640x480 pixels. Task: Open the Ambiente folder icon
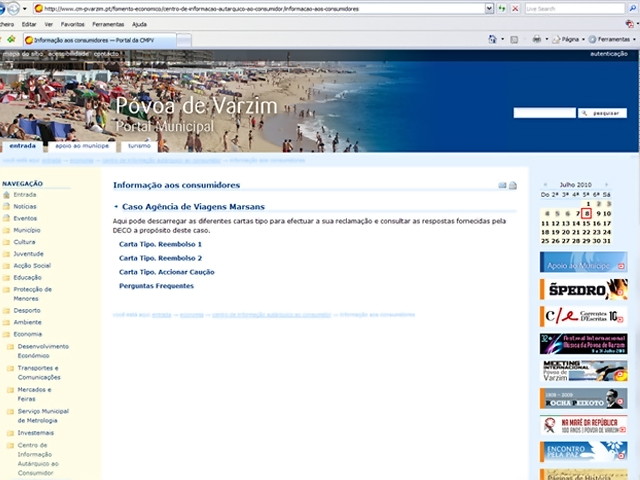coord(6,322)
